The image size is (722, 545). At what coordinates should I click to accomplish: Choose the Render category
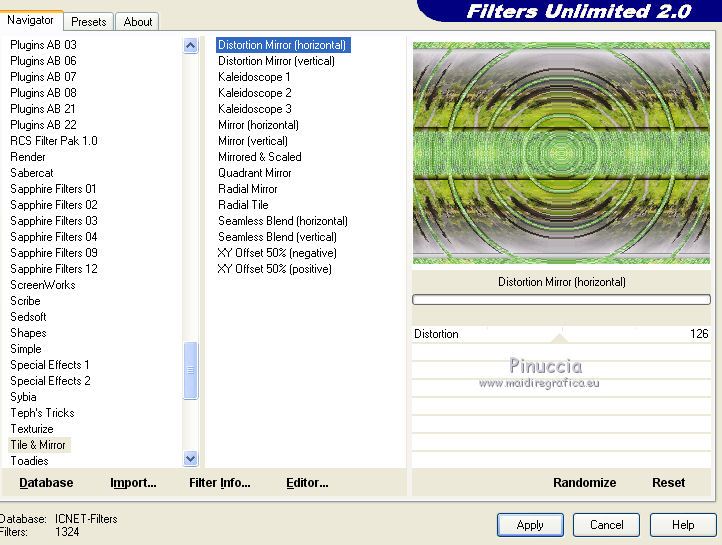coord(28,157)
